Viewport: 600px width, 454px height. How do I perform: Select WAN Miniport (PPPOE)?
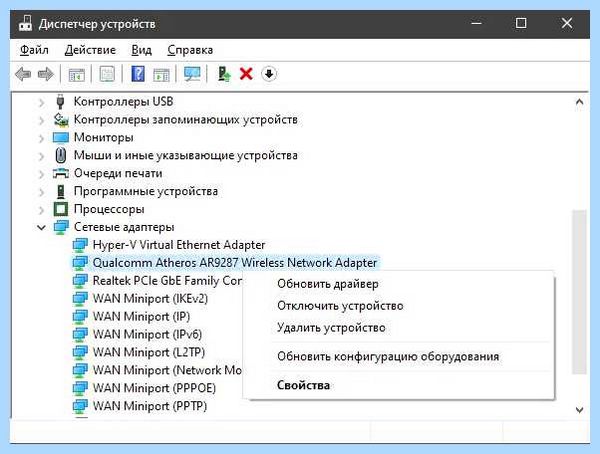click(154, 388)
